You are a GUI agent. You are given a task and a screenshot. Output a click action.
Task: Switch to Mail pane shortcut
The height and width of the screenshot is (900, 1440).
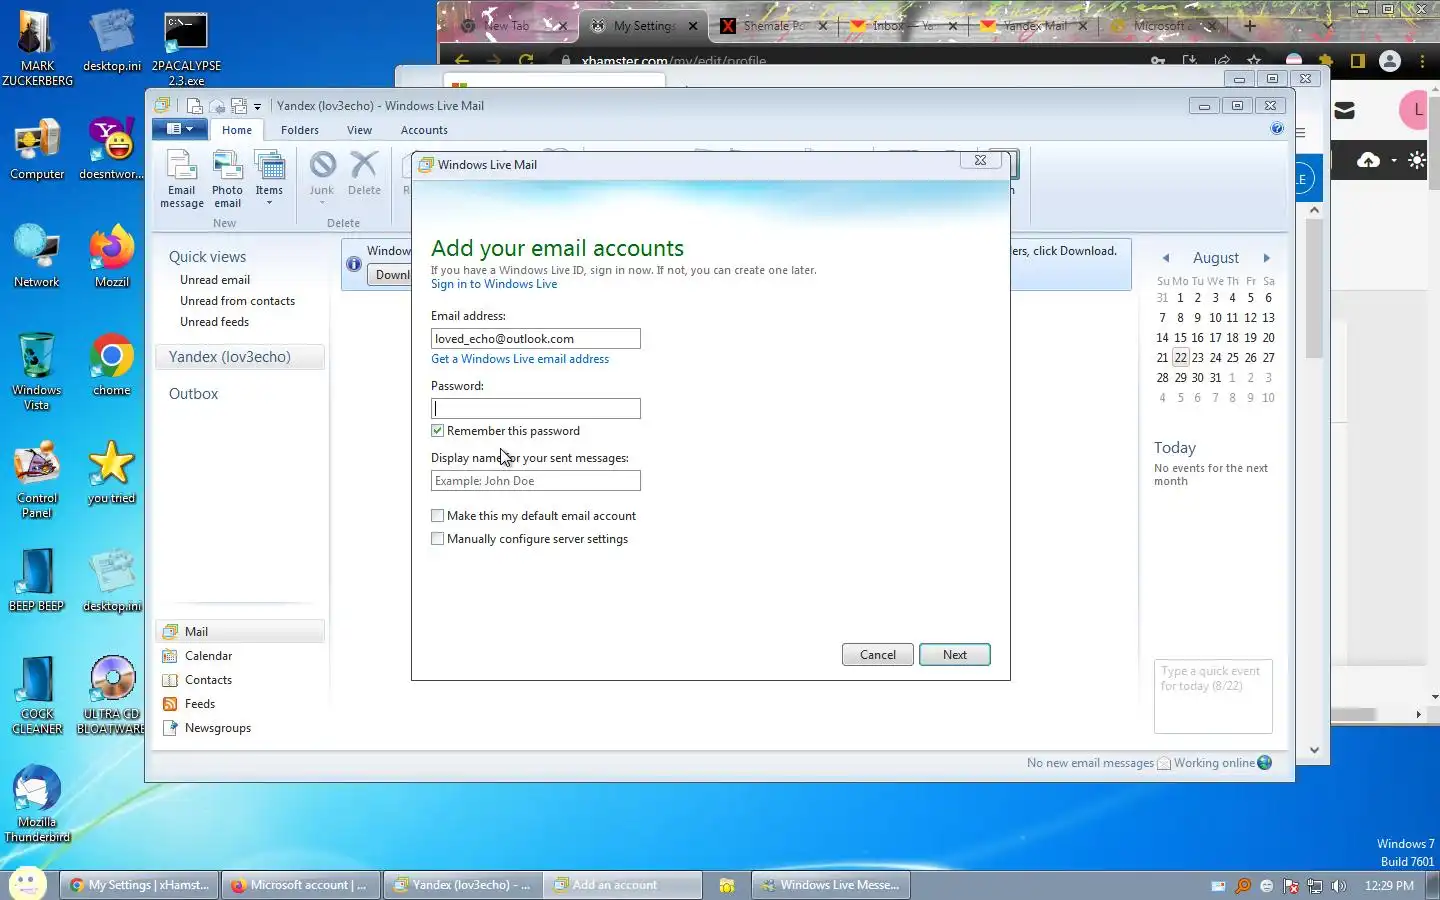pos(240,632)
